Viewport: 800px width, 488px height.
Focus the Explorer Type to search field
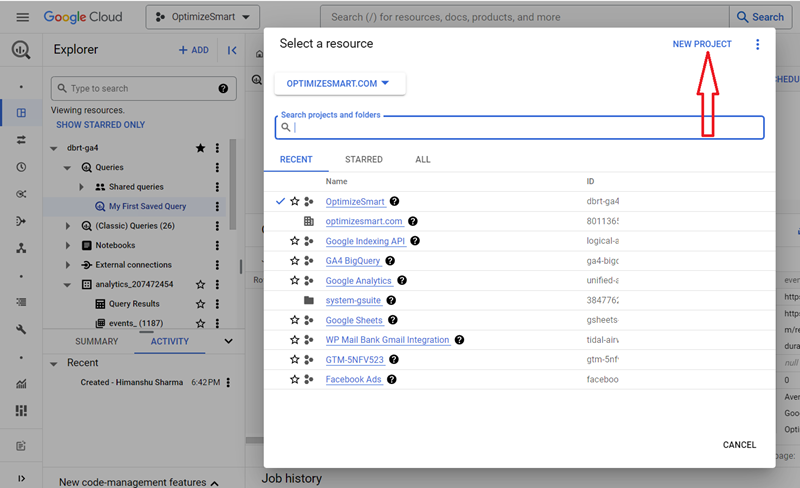coord(143,88)
